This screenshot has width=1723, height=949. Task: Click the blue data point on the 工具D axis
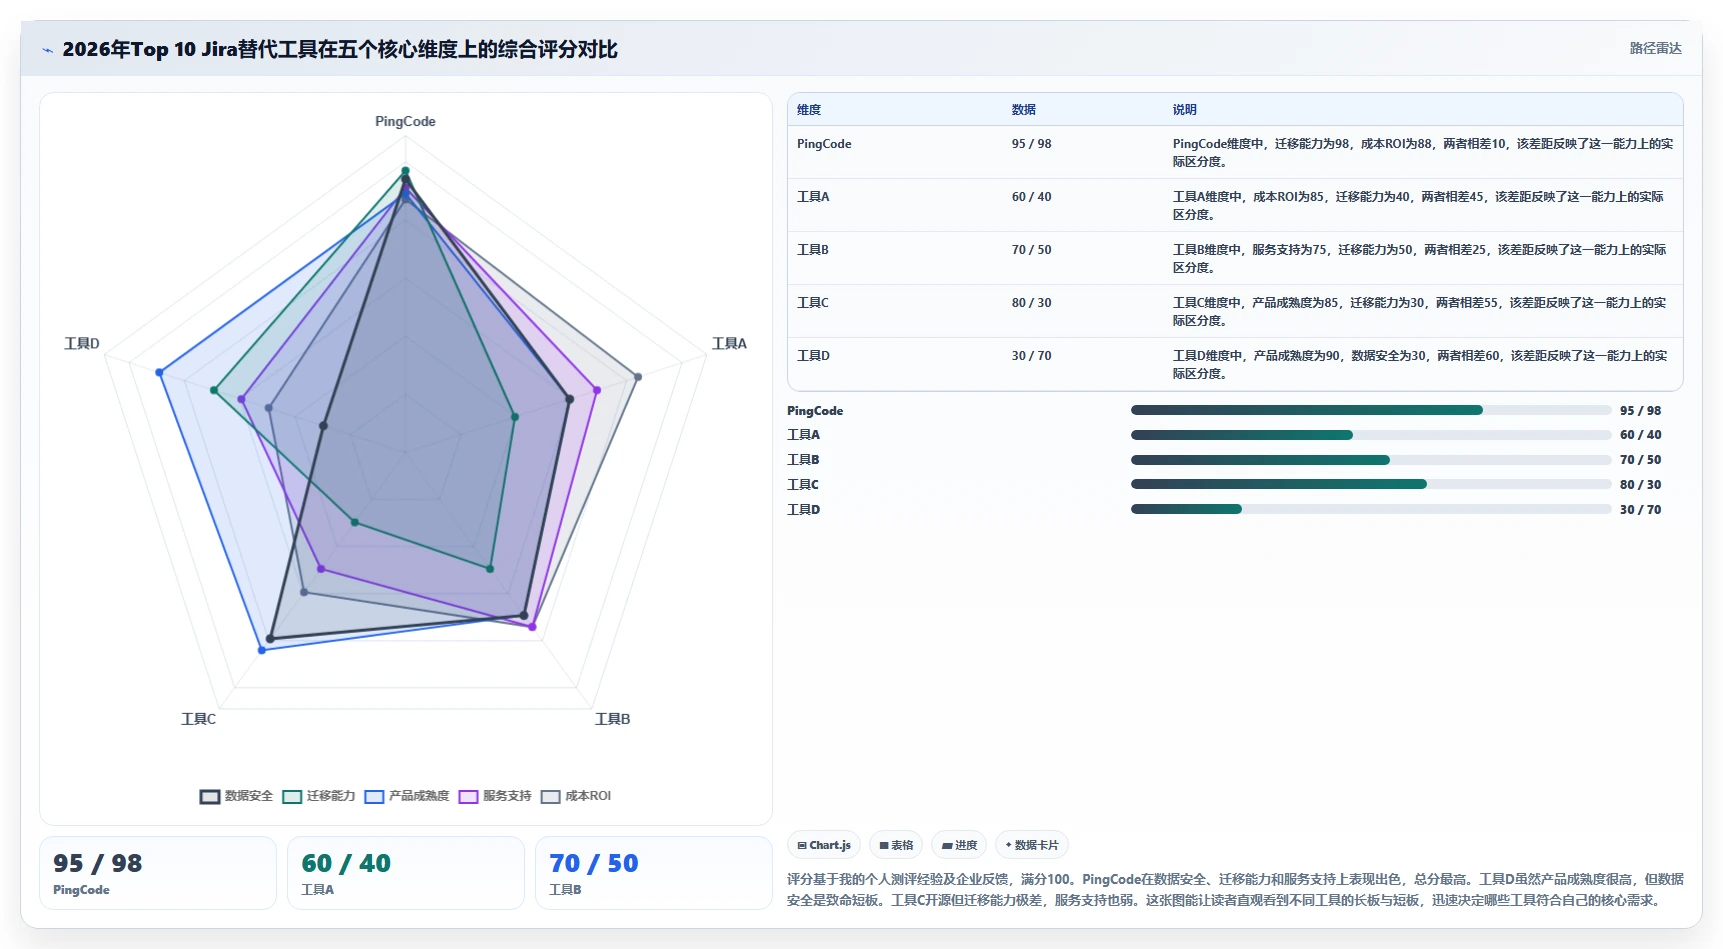click(x=159, y=372)
